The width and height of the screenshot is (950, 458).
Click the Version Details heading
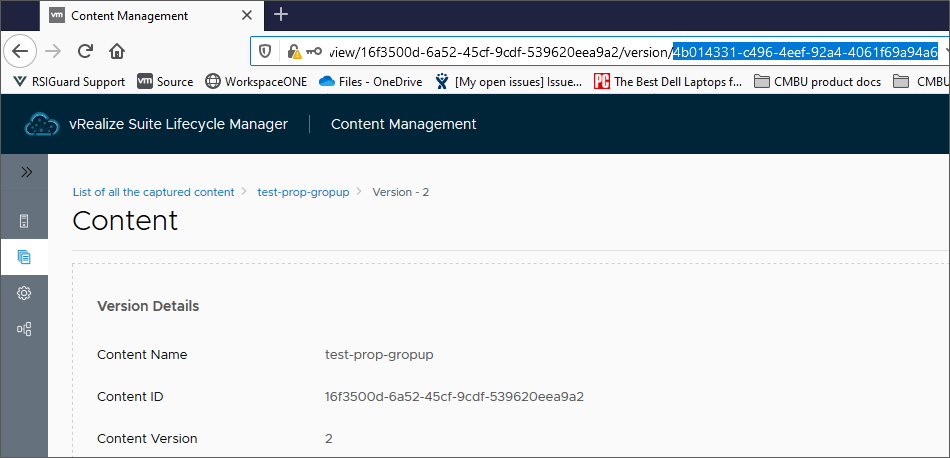[x=148, y=306]
